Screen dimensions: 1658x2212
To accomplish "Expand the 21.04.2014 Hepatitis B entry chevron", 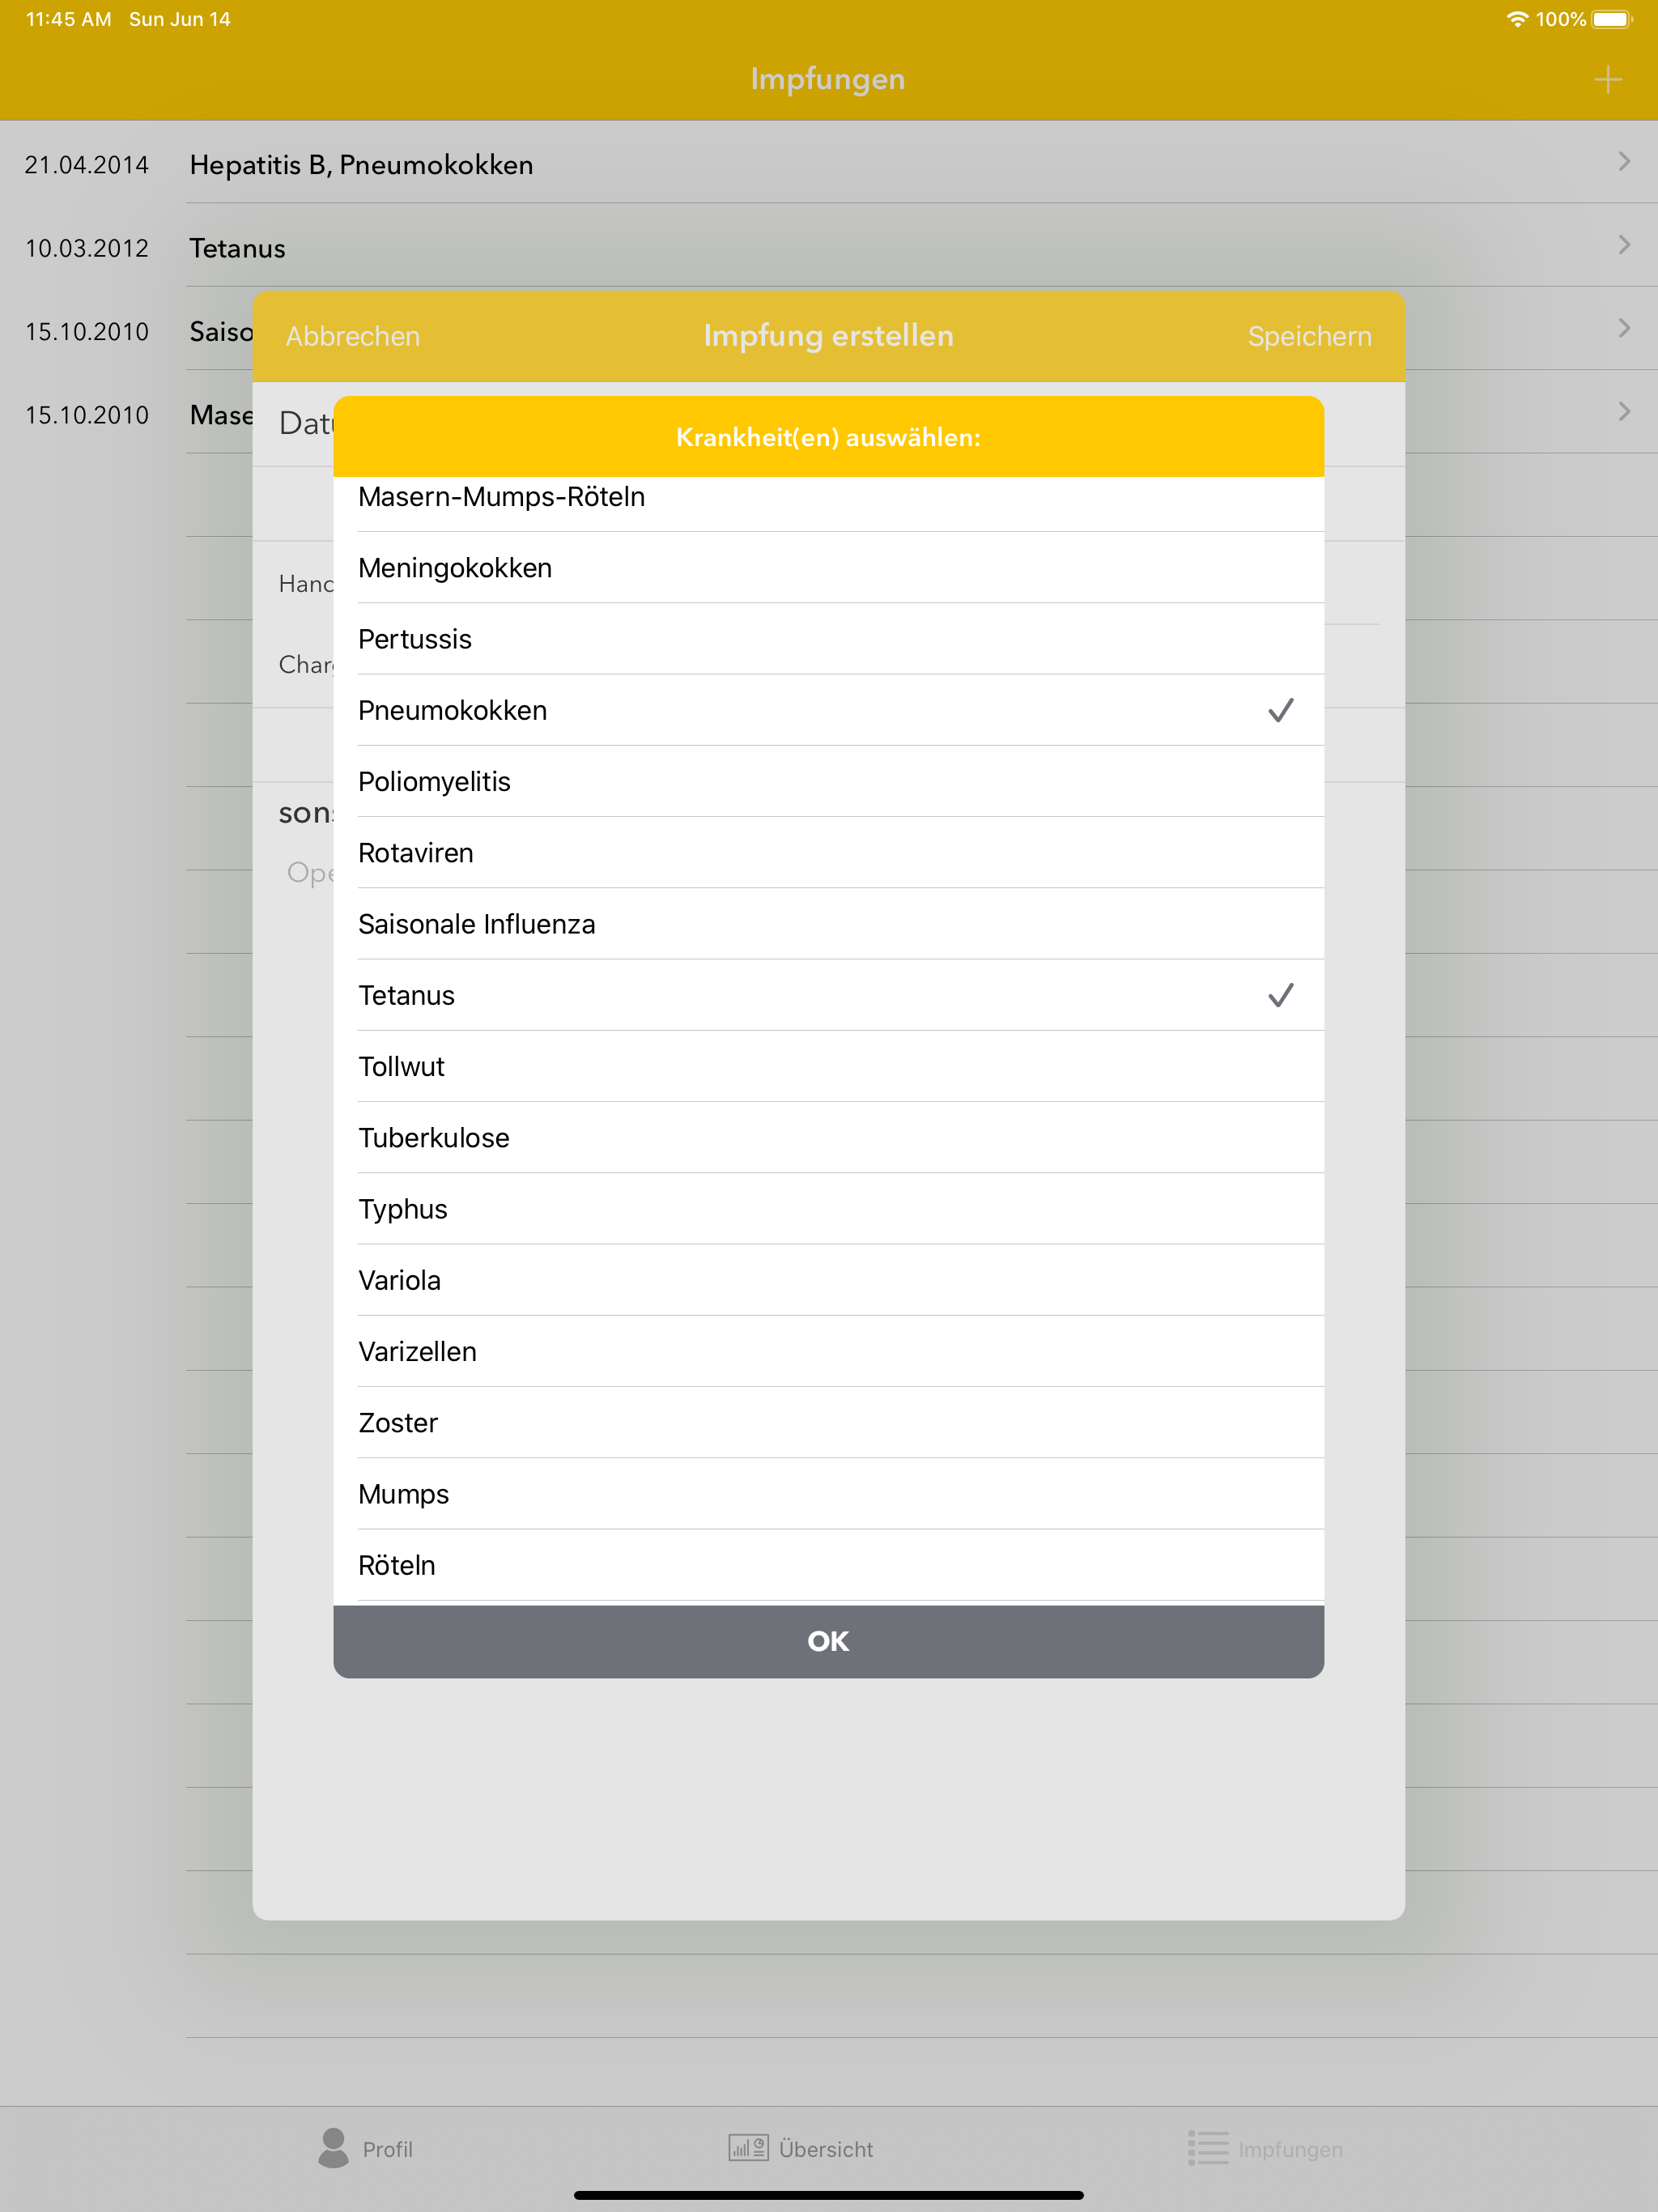I will point(1623,162).
